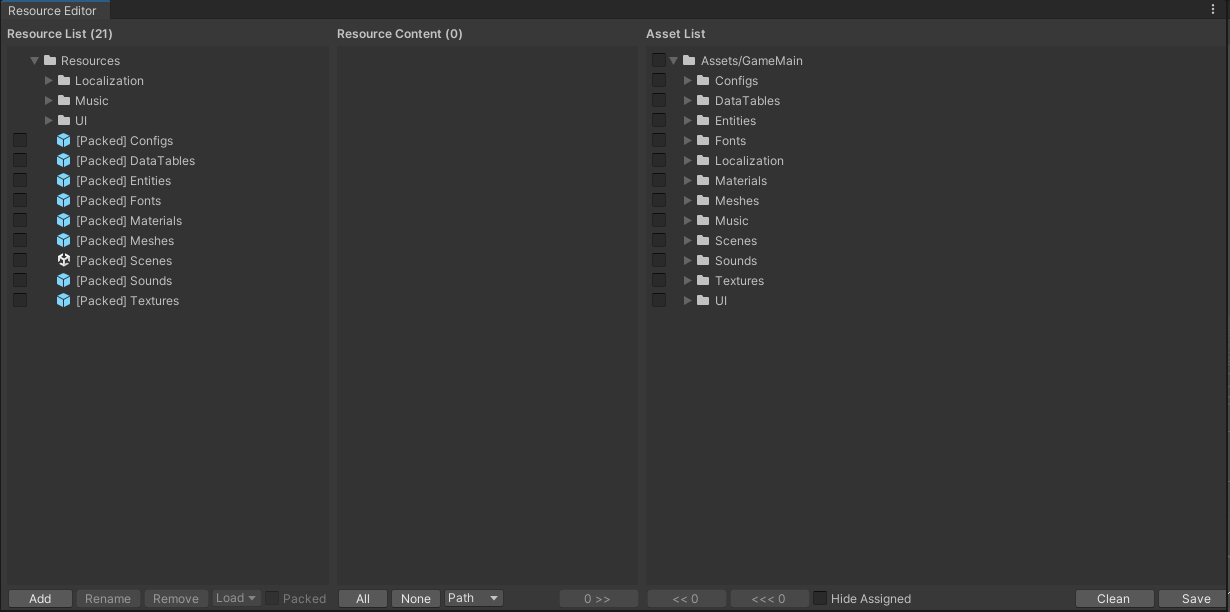Viewport: 1230px width, 612px height.
Task: Click the cube icon beside [Packed] Sounds
Action: 63,280
